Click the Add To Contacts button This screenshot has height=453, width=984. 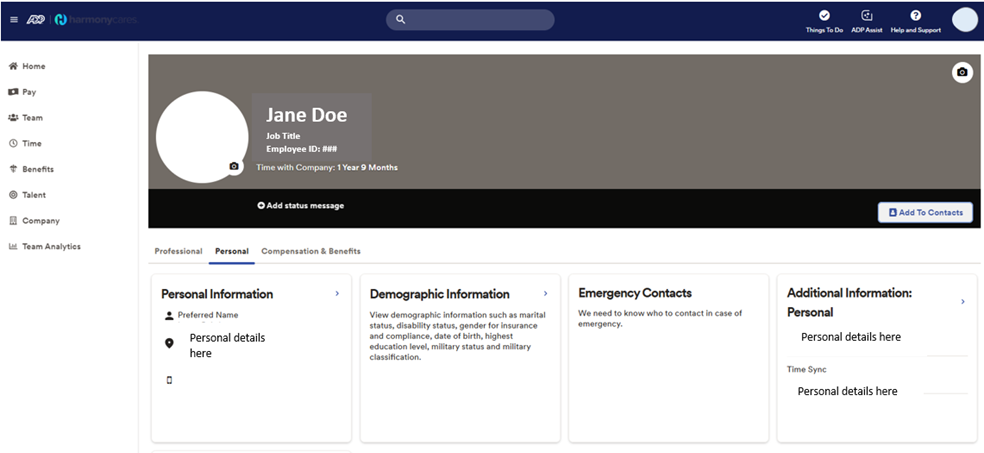point(925,212)
